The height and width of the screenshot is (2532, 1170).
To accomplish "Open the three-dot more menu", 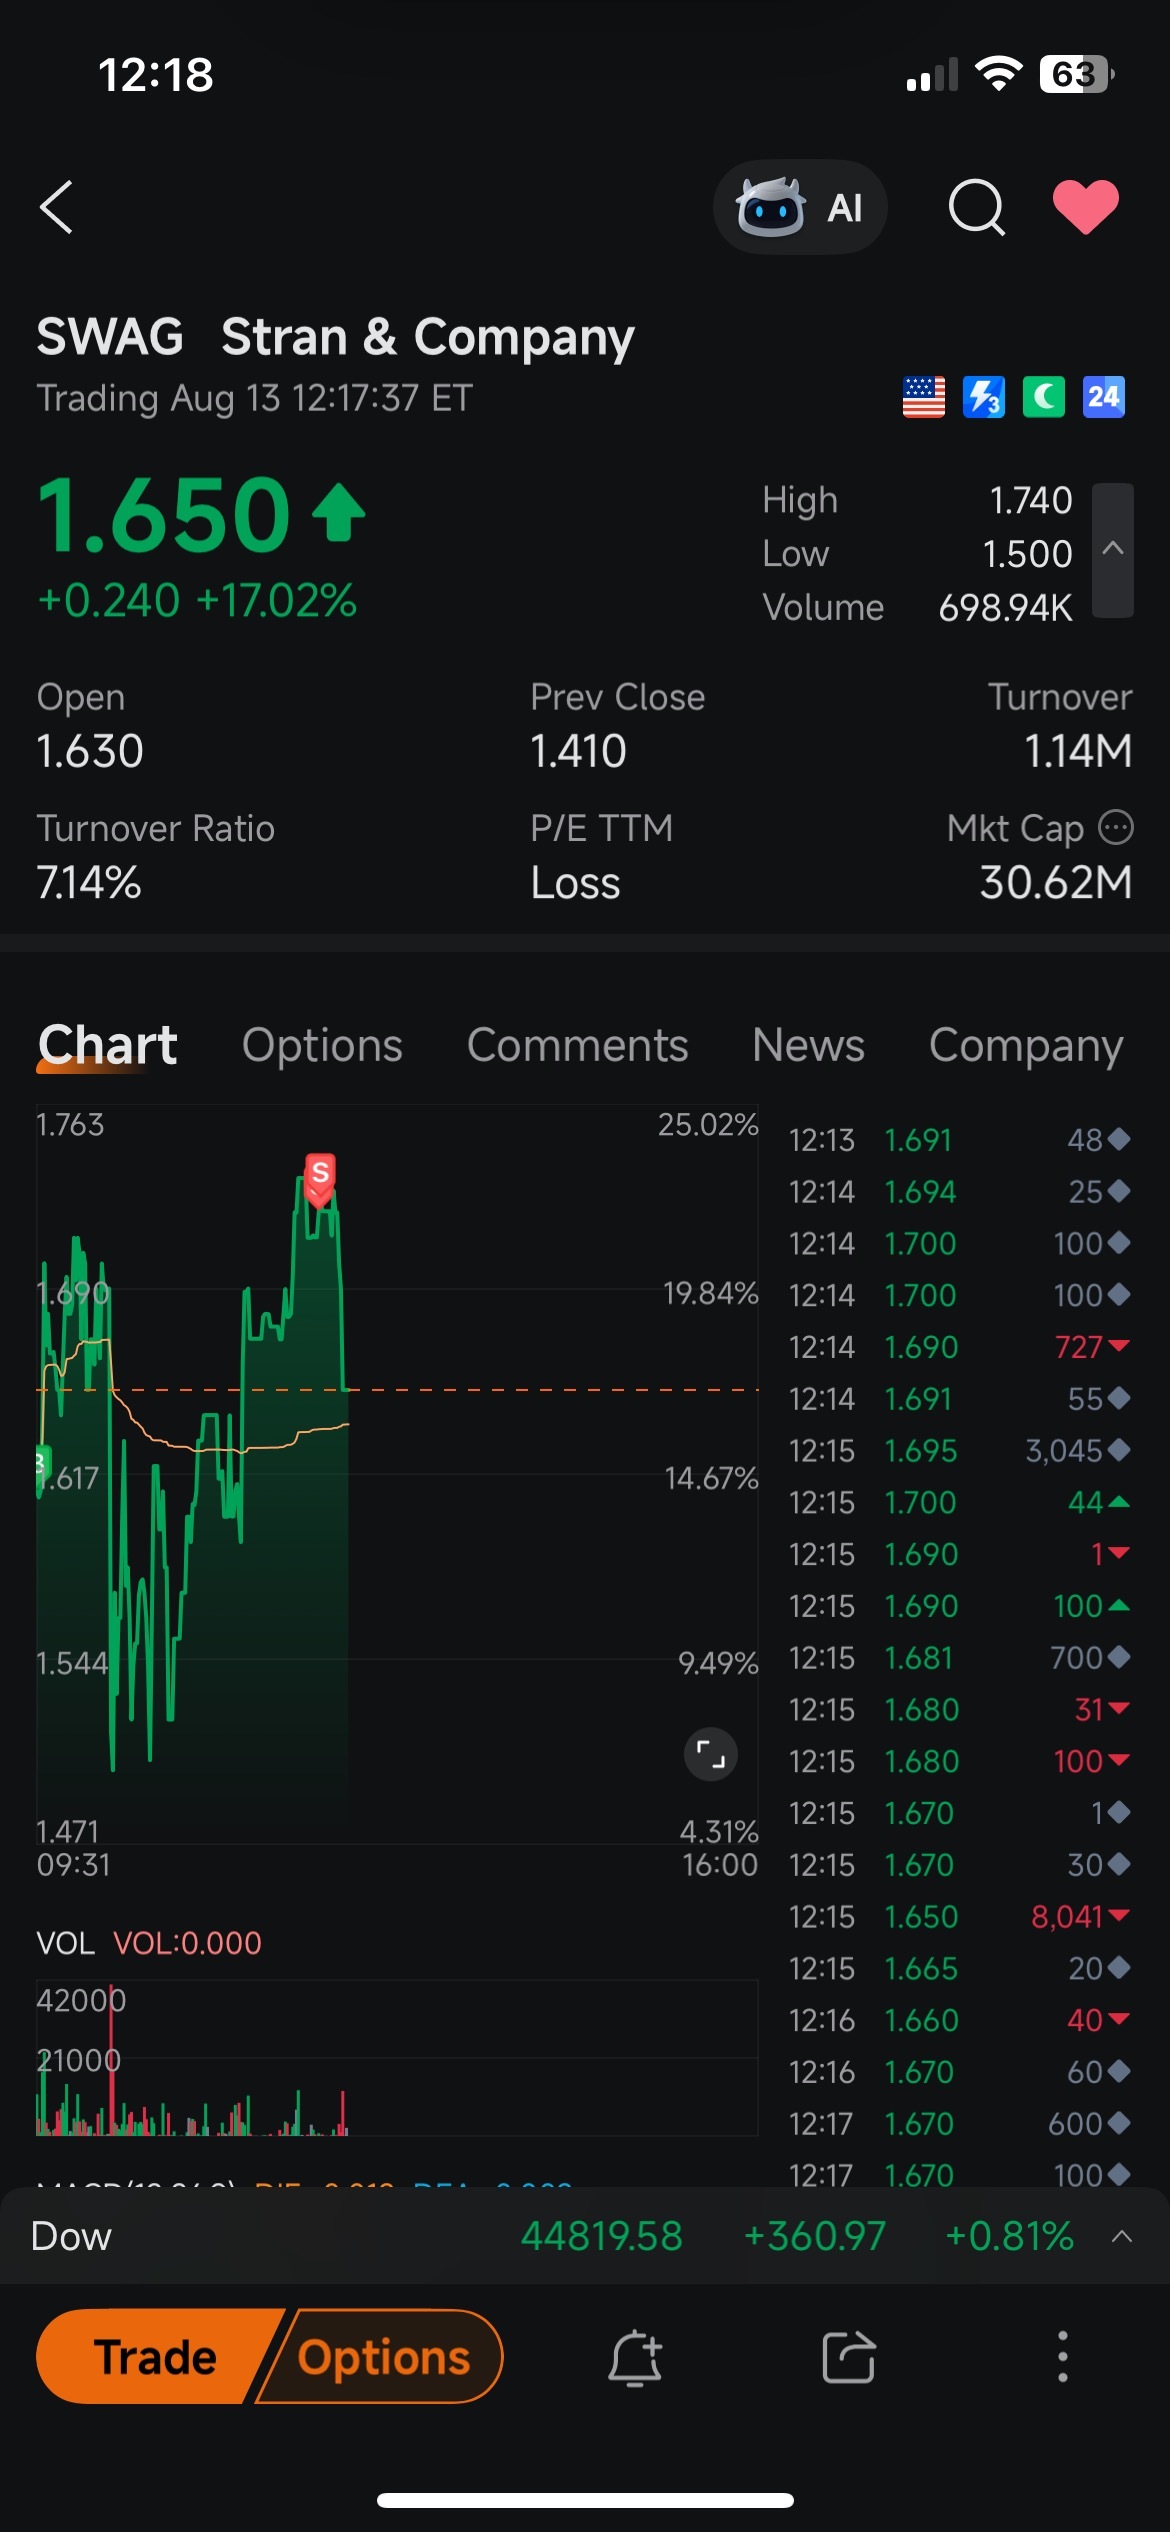I will [1062, 2357].
